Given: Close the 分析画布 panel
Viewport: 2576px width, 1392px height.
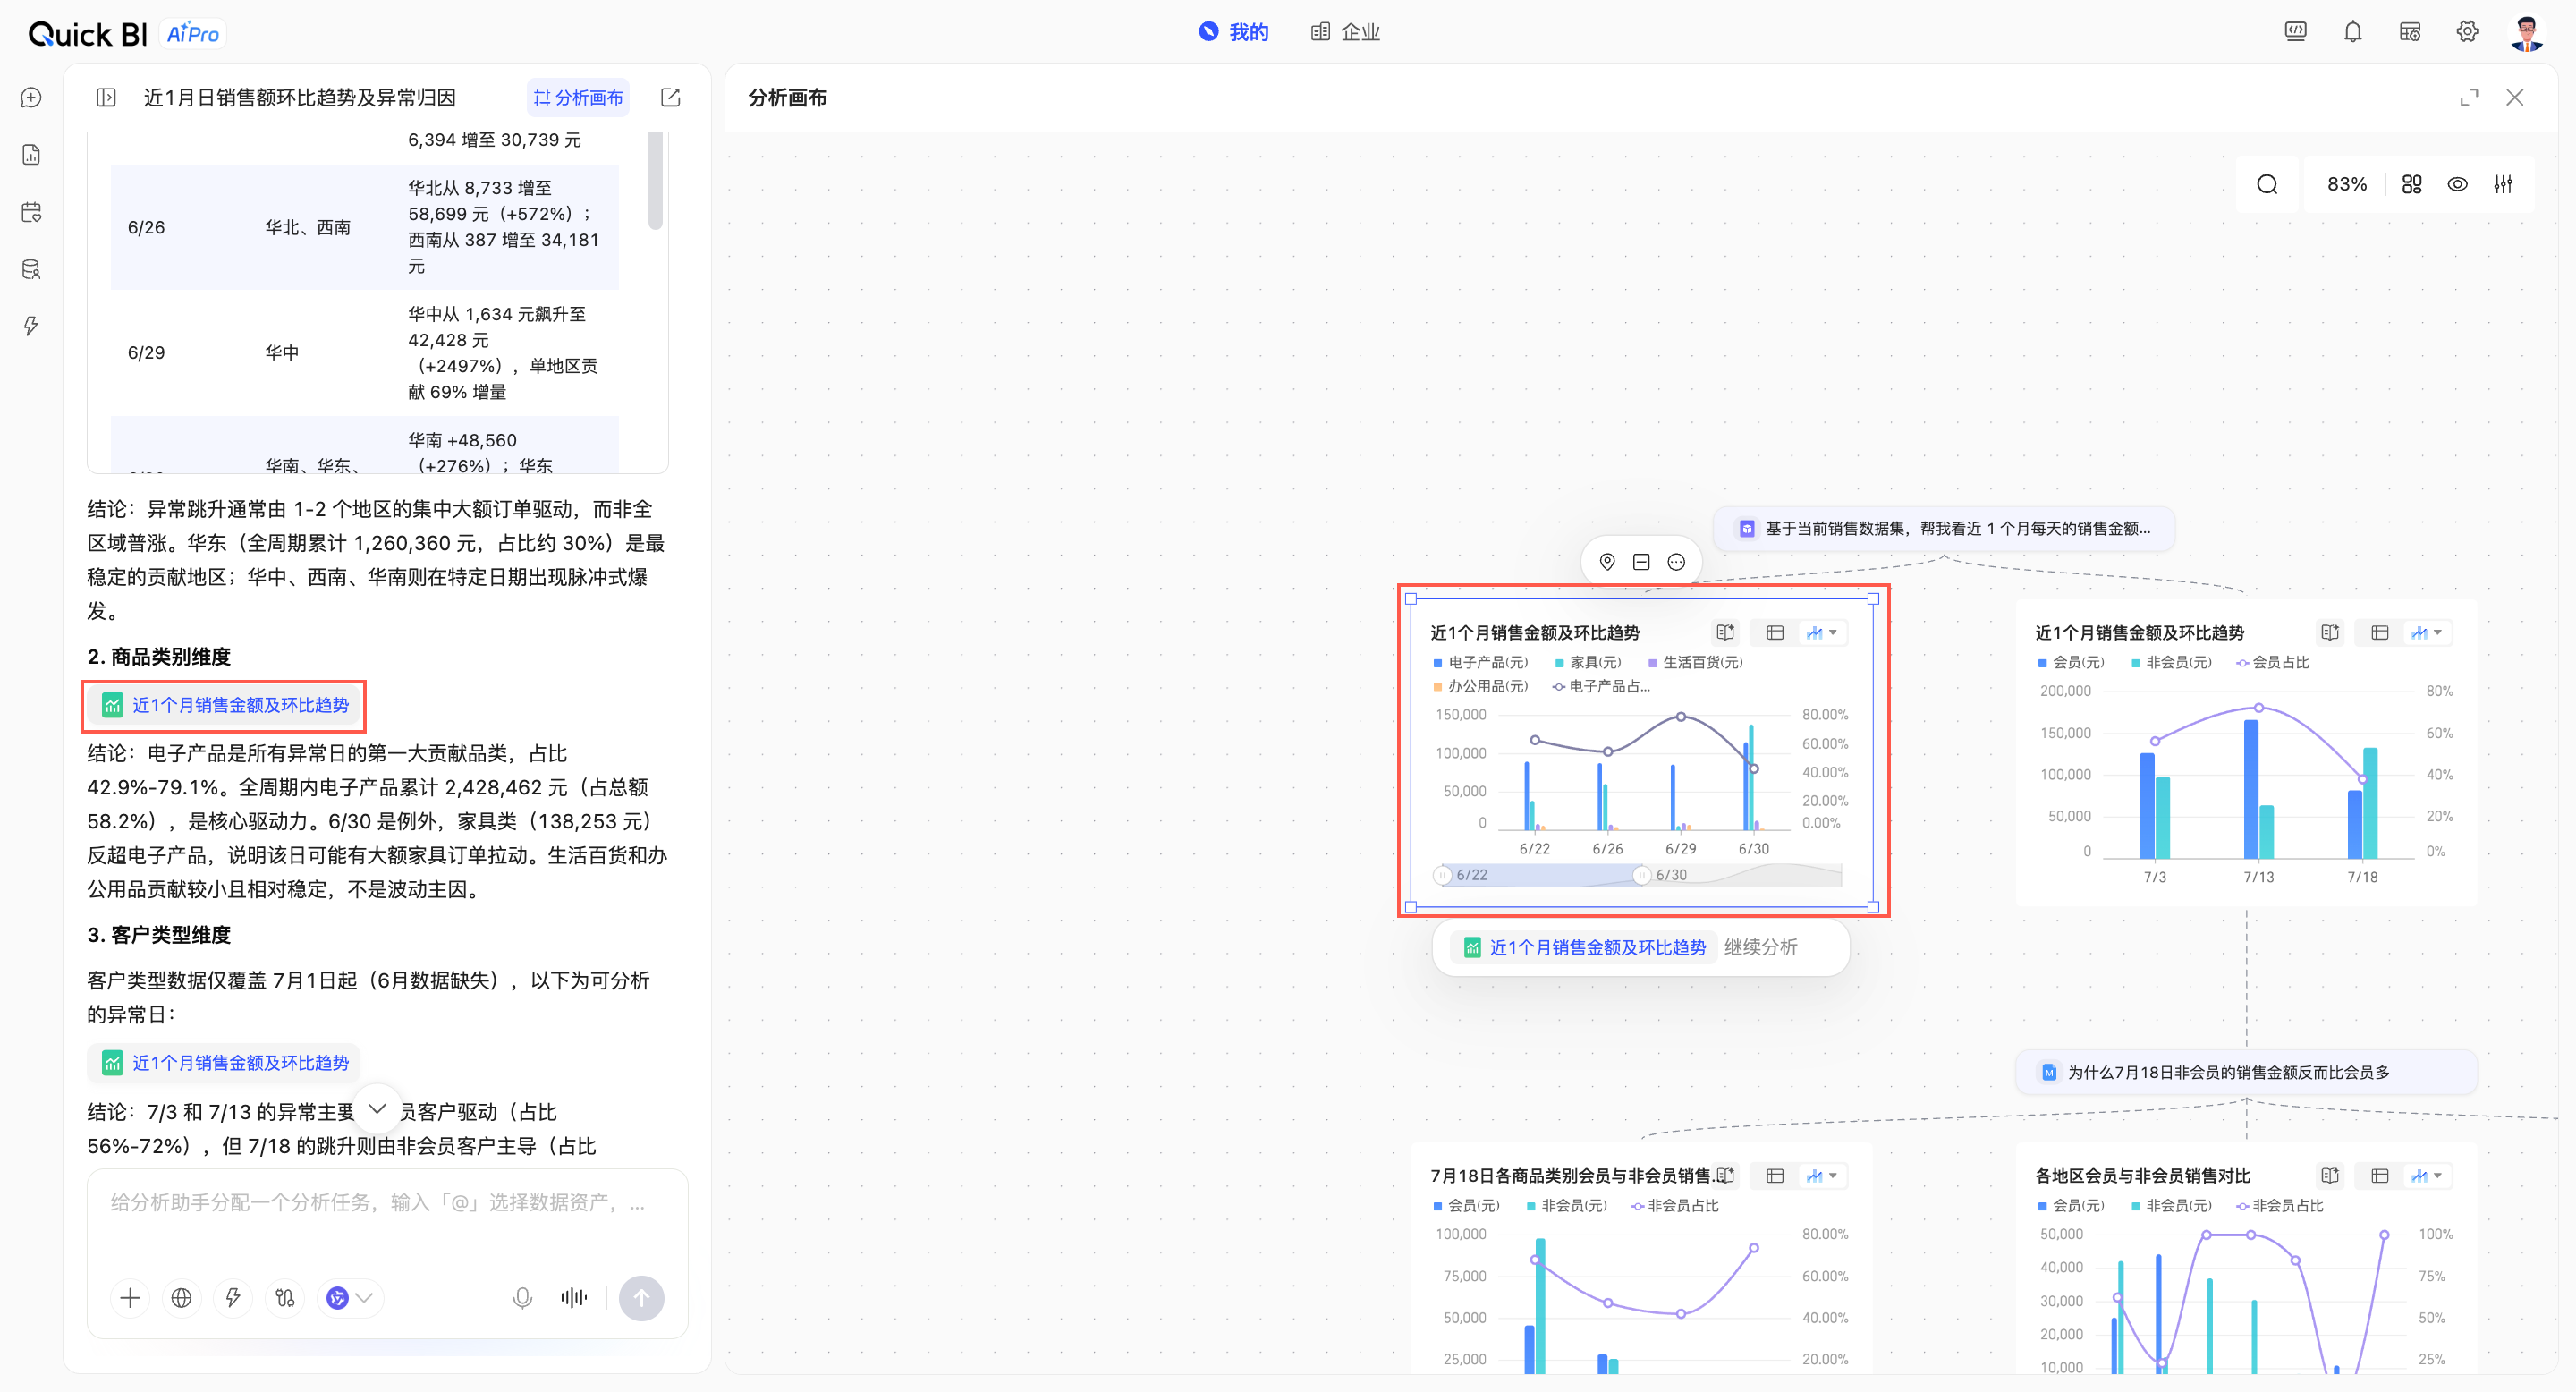Looking at the screenshot, I should (2514, 97).
